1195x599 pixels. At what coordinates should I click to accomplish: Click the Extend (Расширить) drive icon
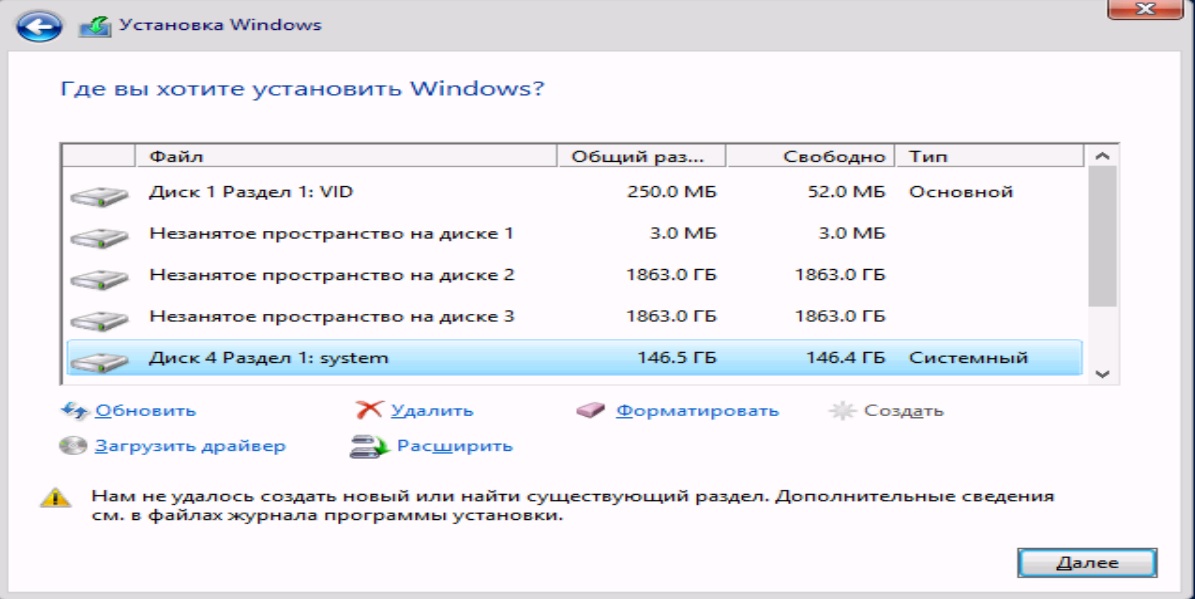click(367, 447)
